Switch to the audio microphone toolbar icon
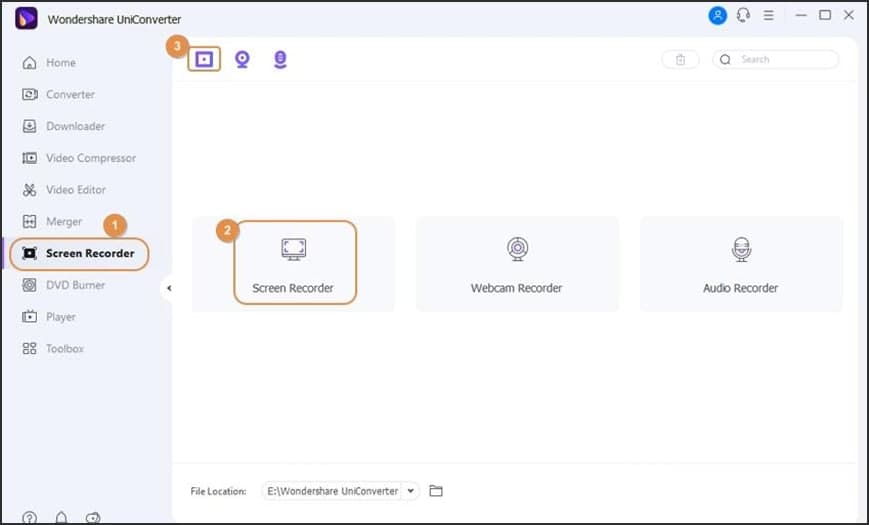This screenshot has height=525, width=869. 280,59
